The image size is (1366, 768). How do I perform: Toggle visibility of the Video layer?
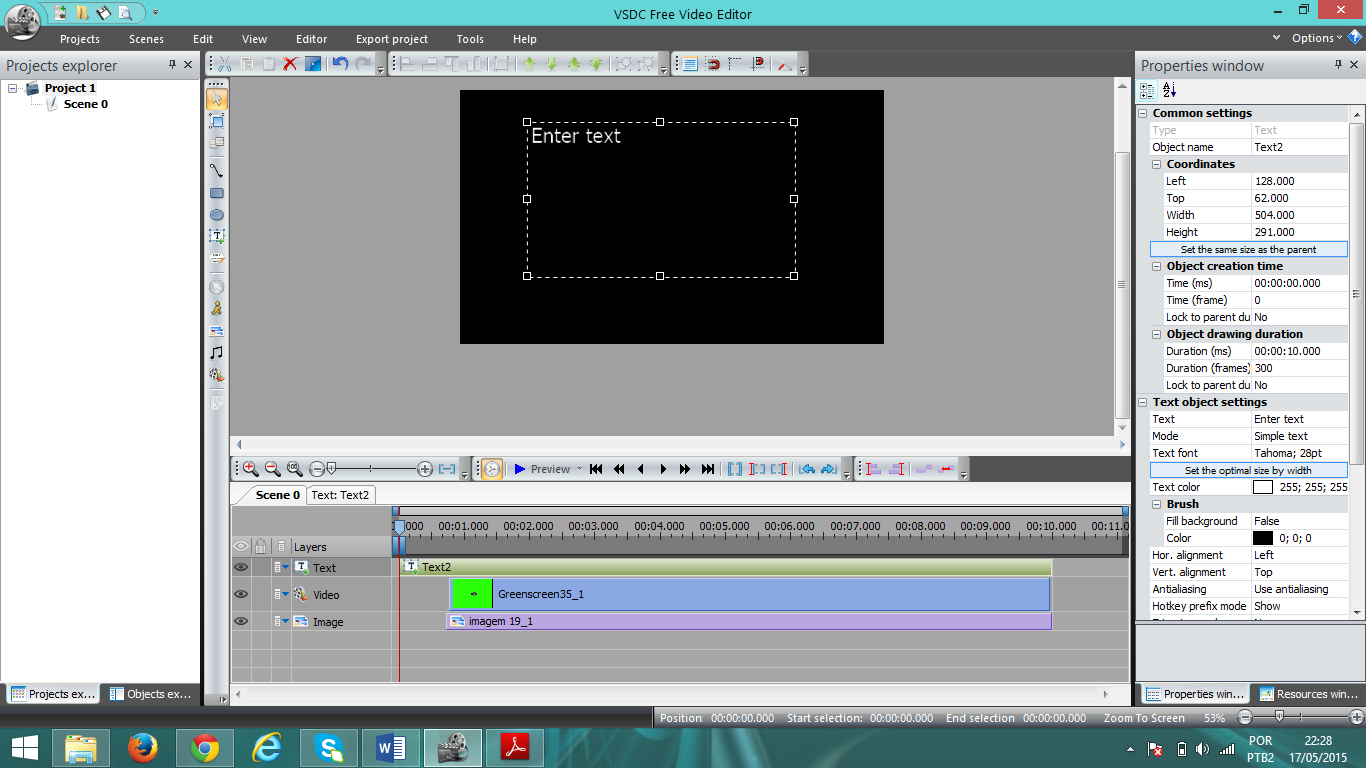pos(241,594)
